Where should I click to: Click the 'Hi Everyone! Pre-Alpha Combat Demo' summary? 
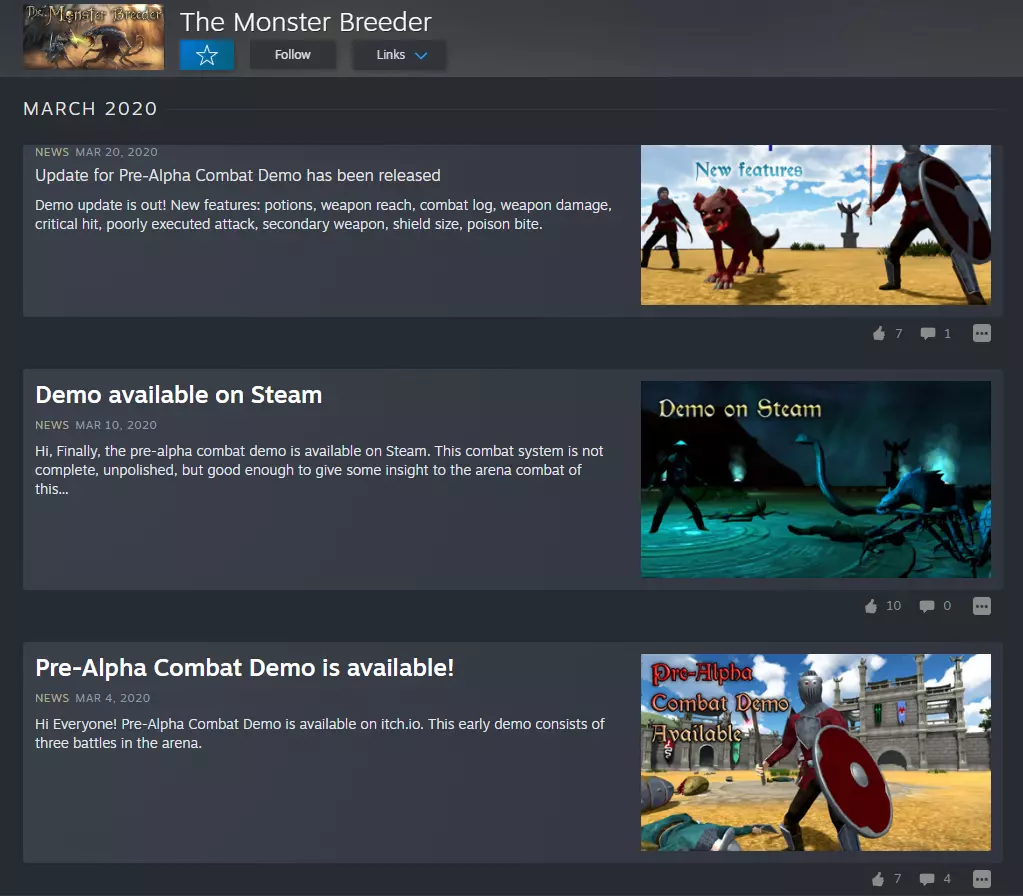(320, 734)
